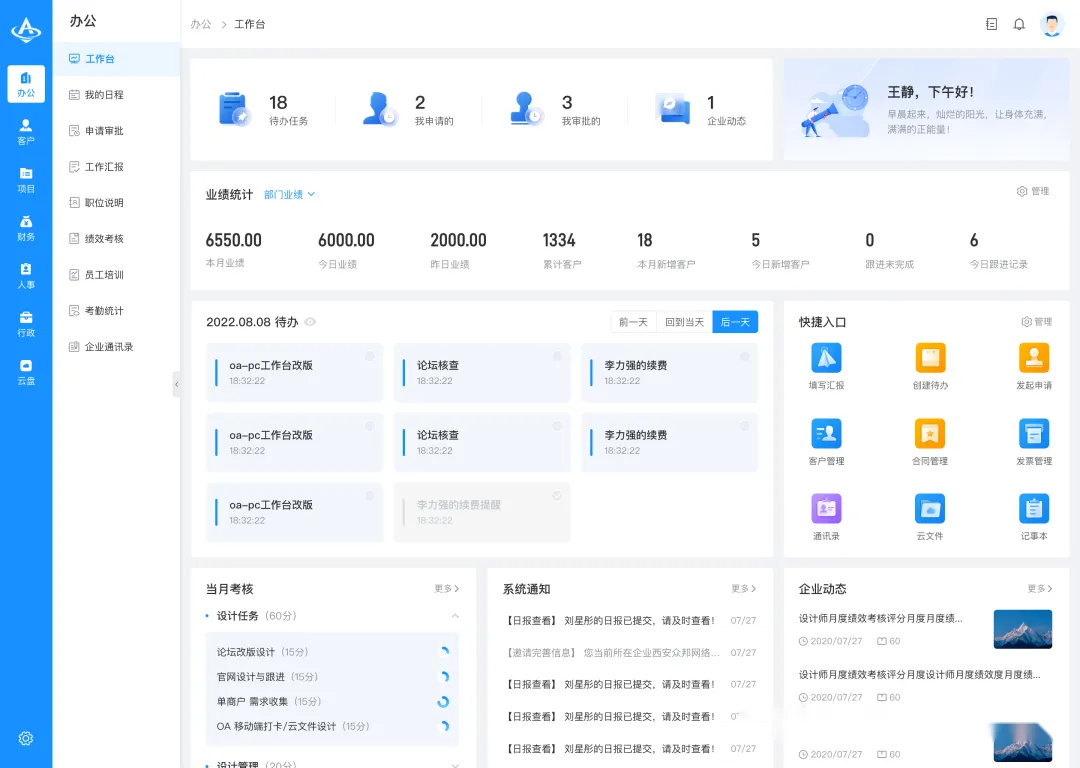The width and height of the screenshot is (1080, 768).
Task: Collapse the 设计任务 (60分) section
Action: pos(455,616)
